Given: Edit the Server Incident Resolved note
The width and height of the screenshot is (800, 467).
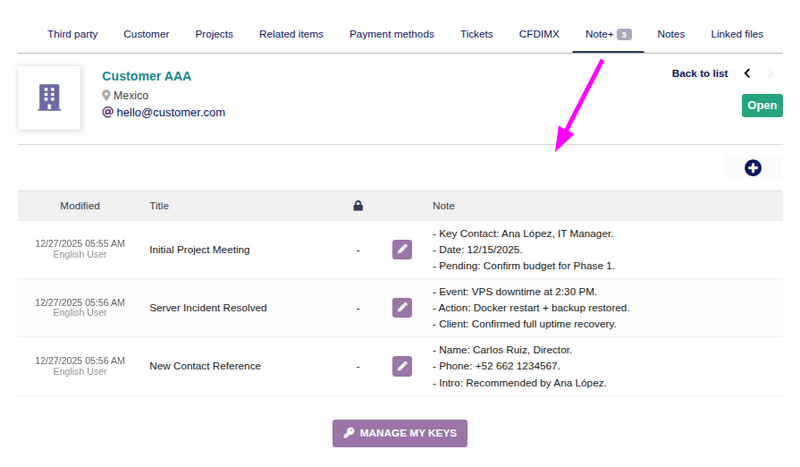Looking at the screenshot, I should click(x=402, y=308).
